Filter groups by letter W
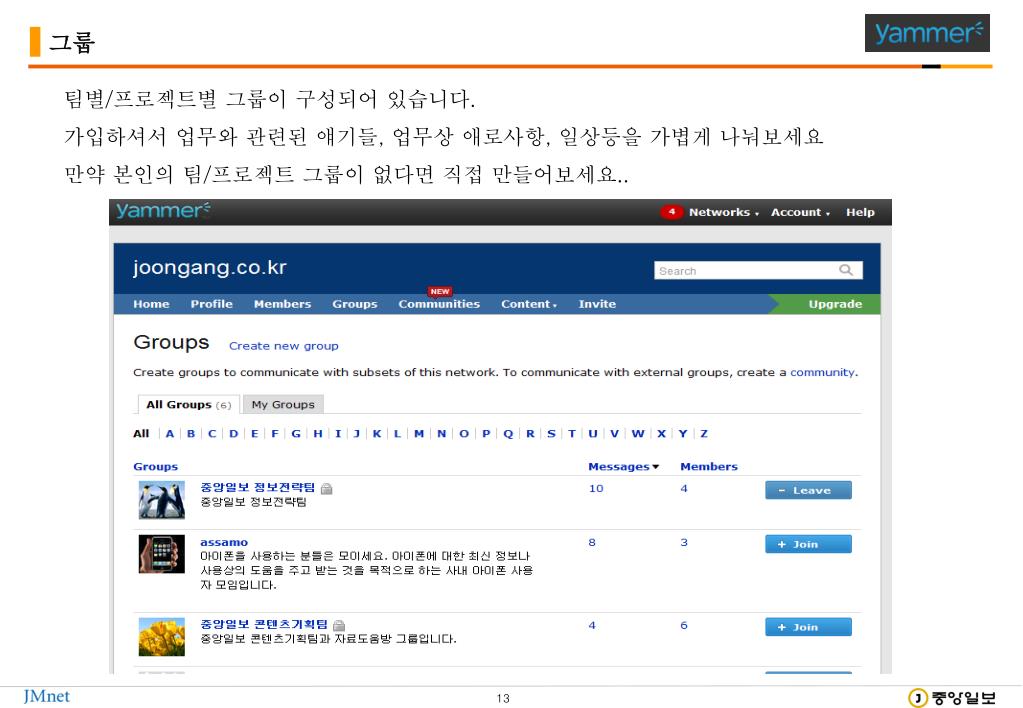 coord(638,433)
